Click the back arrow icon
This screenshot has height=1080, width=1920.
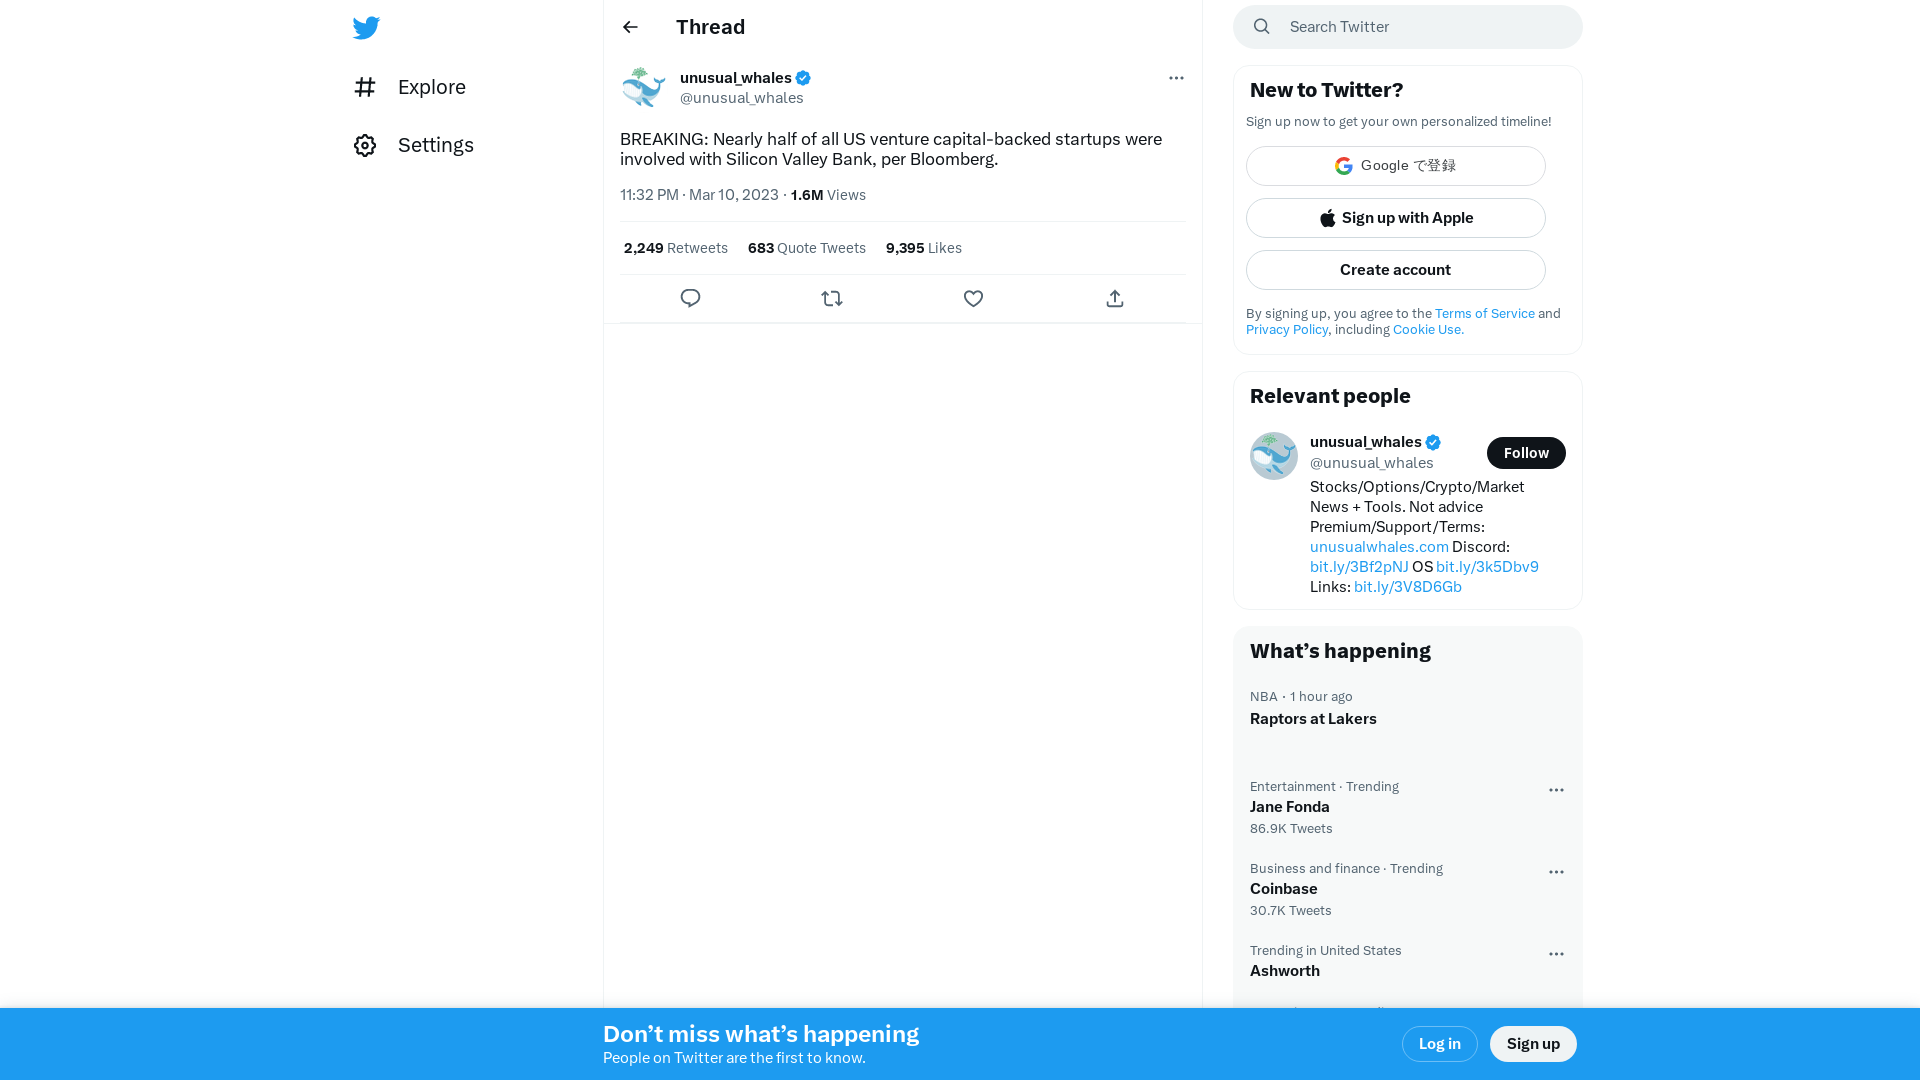click(630, 26)
